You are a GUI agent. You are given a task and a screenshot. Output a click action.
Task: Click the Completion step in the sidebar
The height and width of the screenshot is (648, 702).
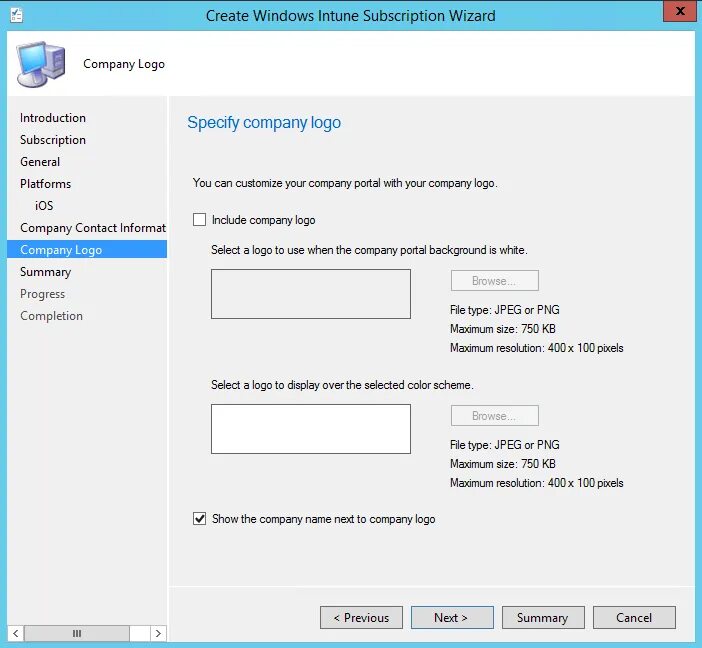(51, 316)
